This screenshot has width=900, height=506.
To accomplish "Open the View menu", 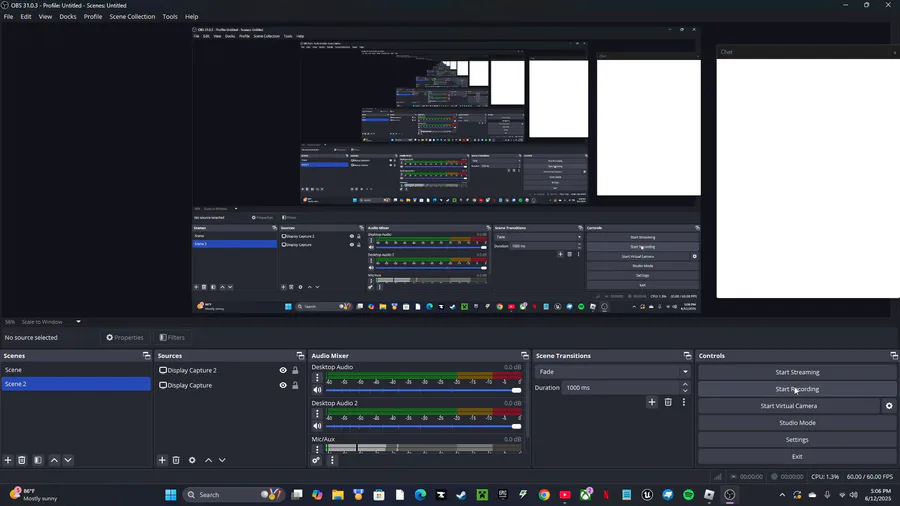I will click(x=45, y=17).
